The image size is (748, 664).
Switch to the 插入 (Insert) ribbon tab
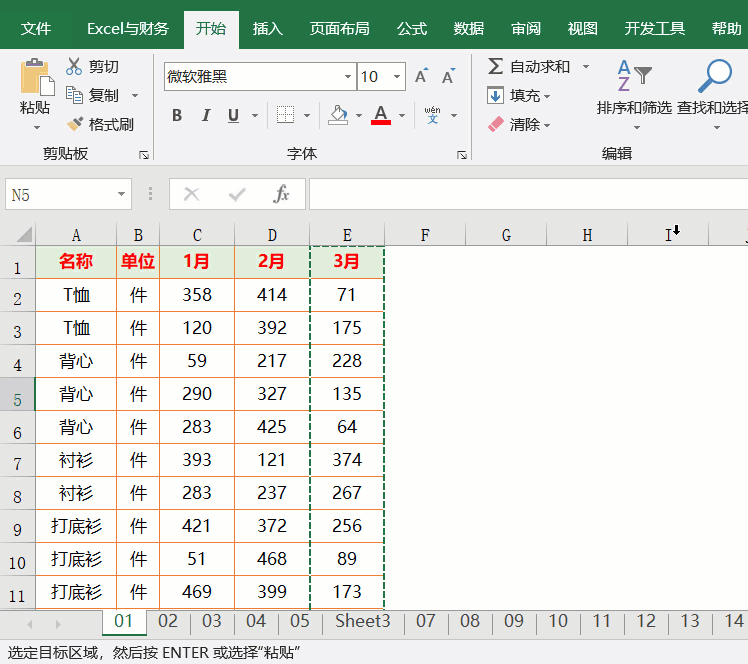click(268, 29)
